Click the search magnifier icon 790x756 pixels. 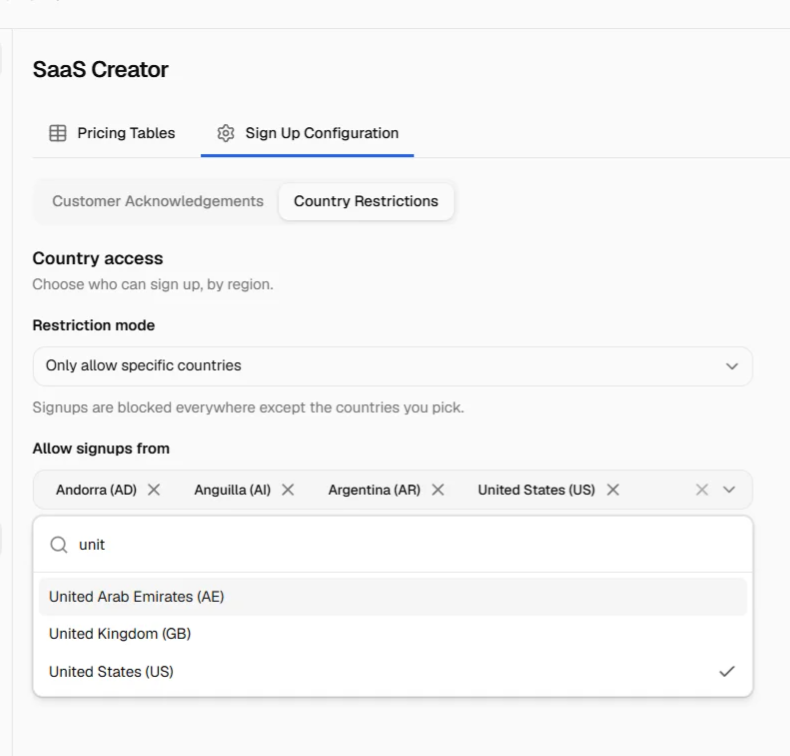59,544
